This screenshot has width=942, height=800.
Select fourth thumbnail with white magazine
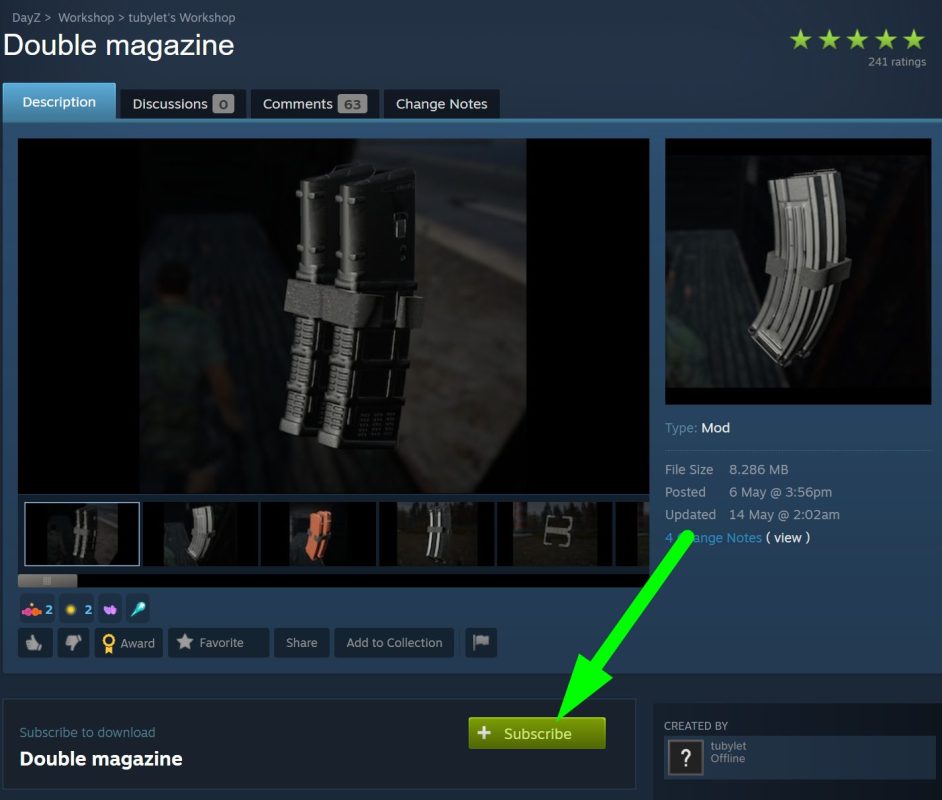tap(437, 534)
